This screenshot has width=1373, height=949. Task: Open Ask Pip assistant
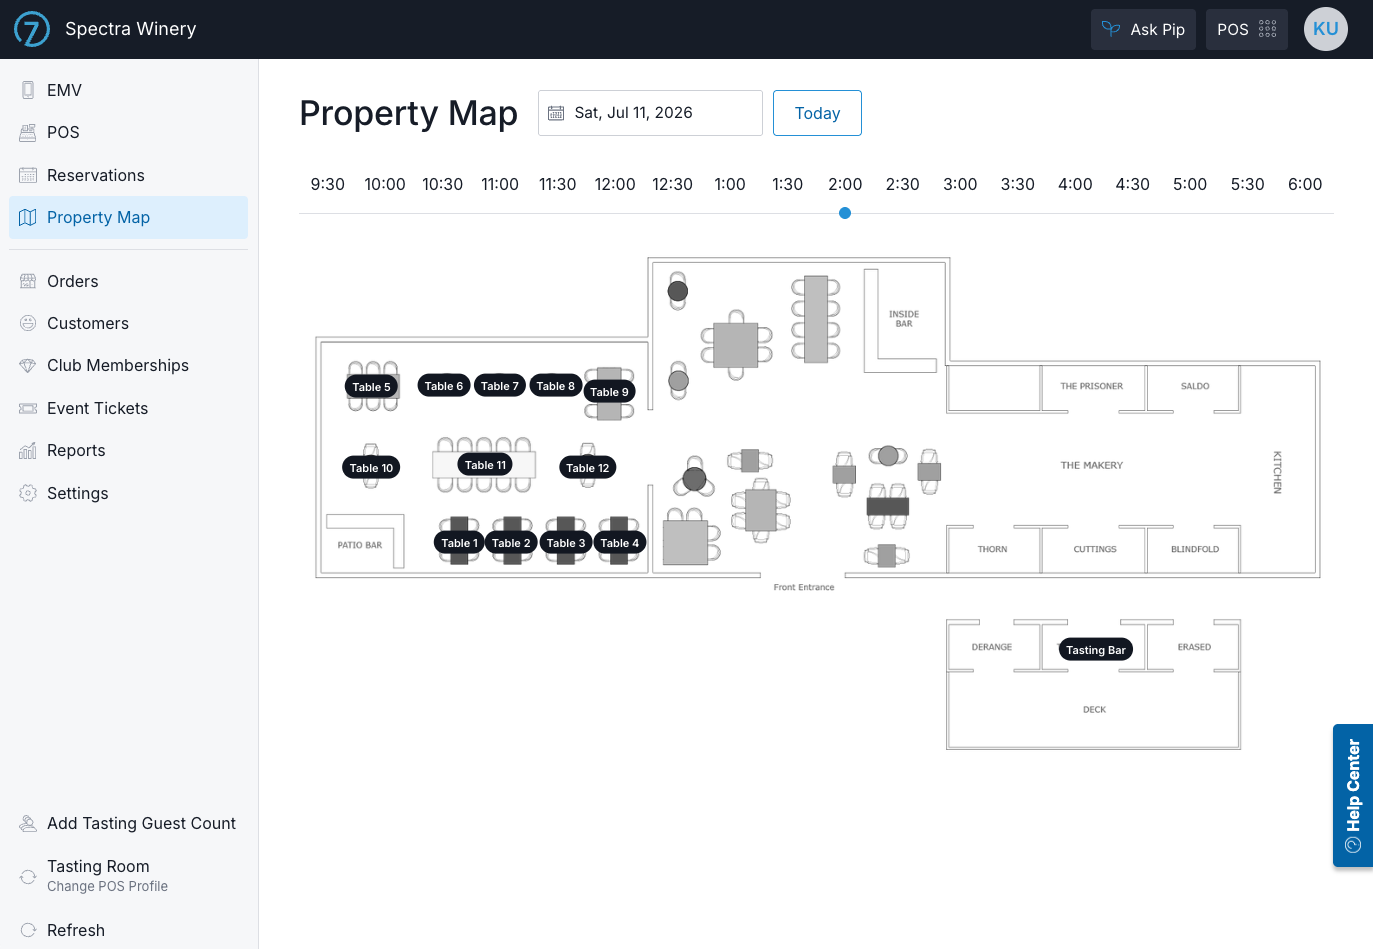[x=1143, y=30]
